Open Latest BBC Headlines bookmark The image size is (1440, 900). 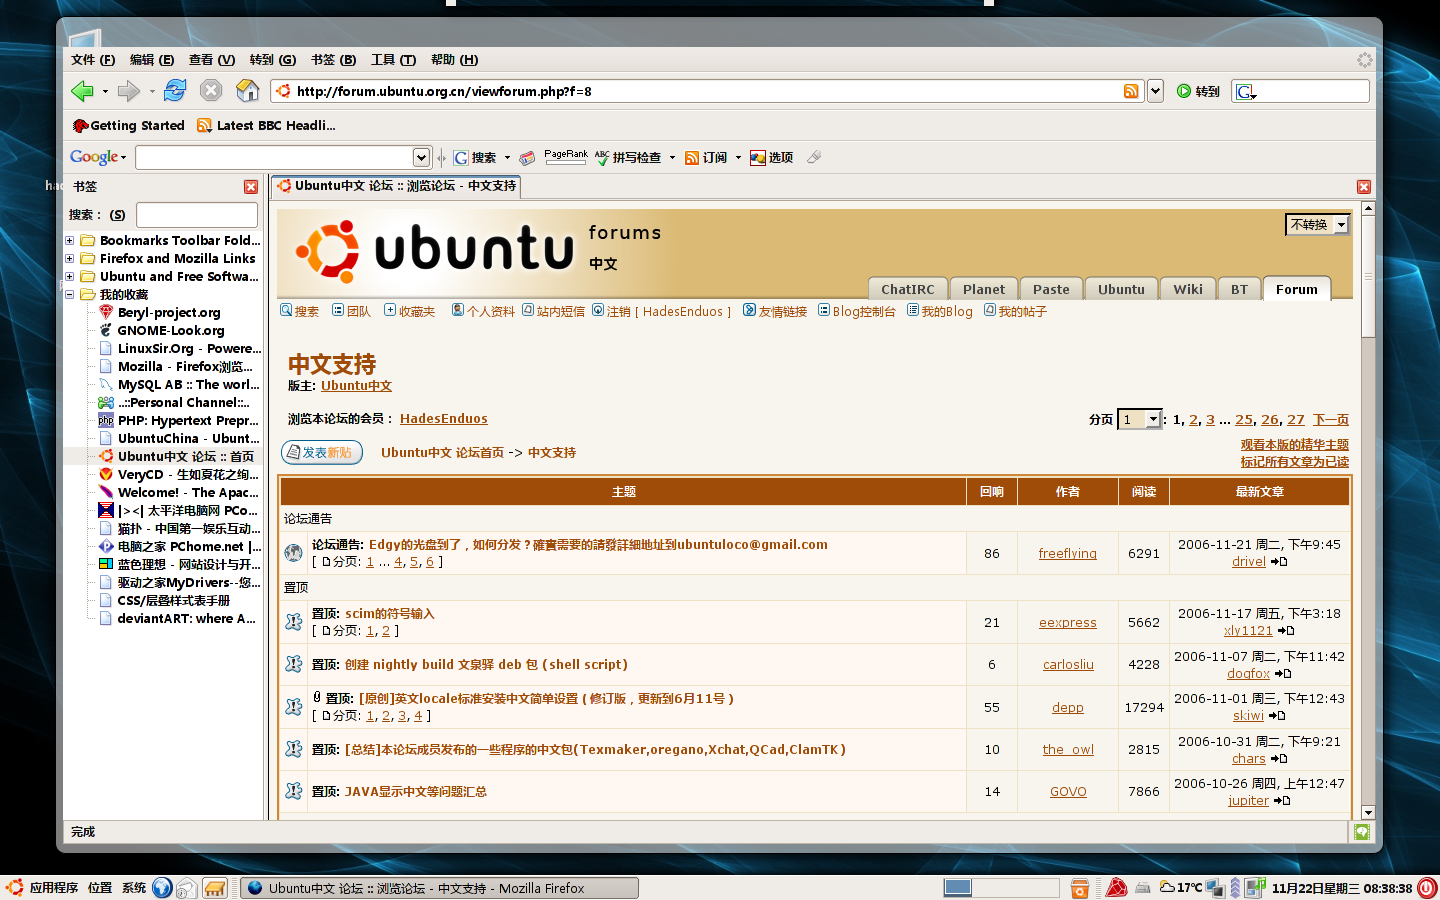point(266,126)
